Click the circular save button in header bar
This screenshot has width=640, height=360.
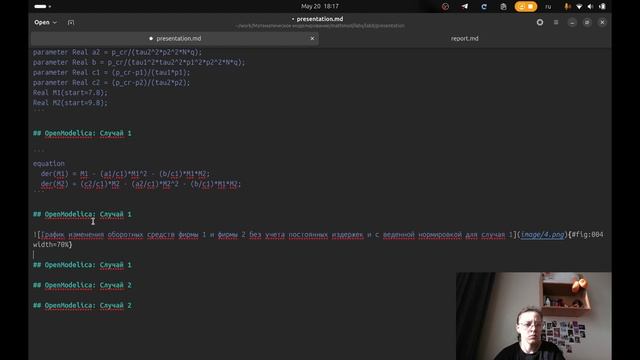coord(540,22)
